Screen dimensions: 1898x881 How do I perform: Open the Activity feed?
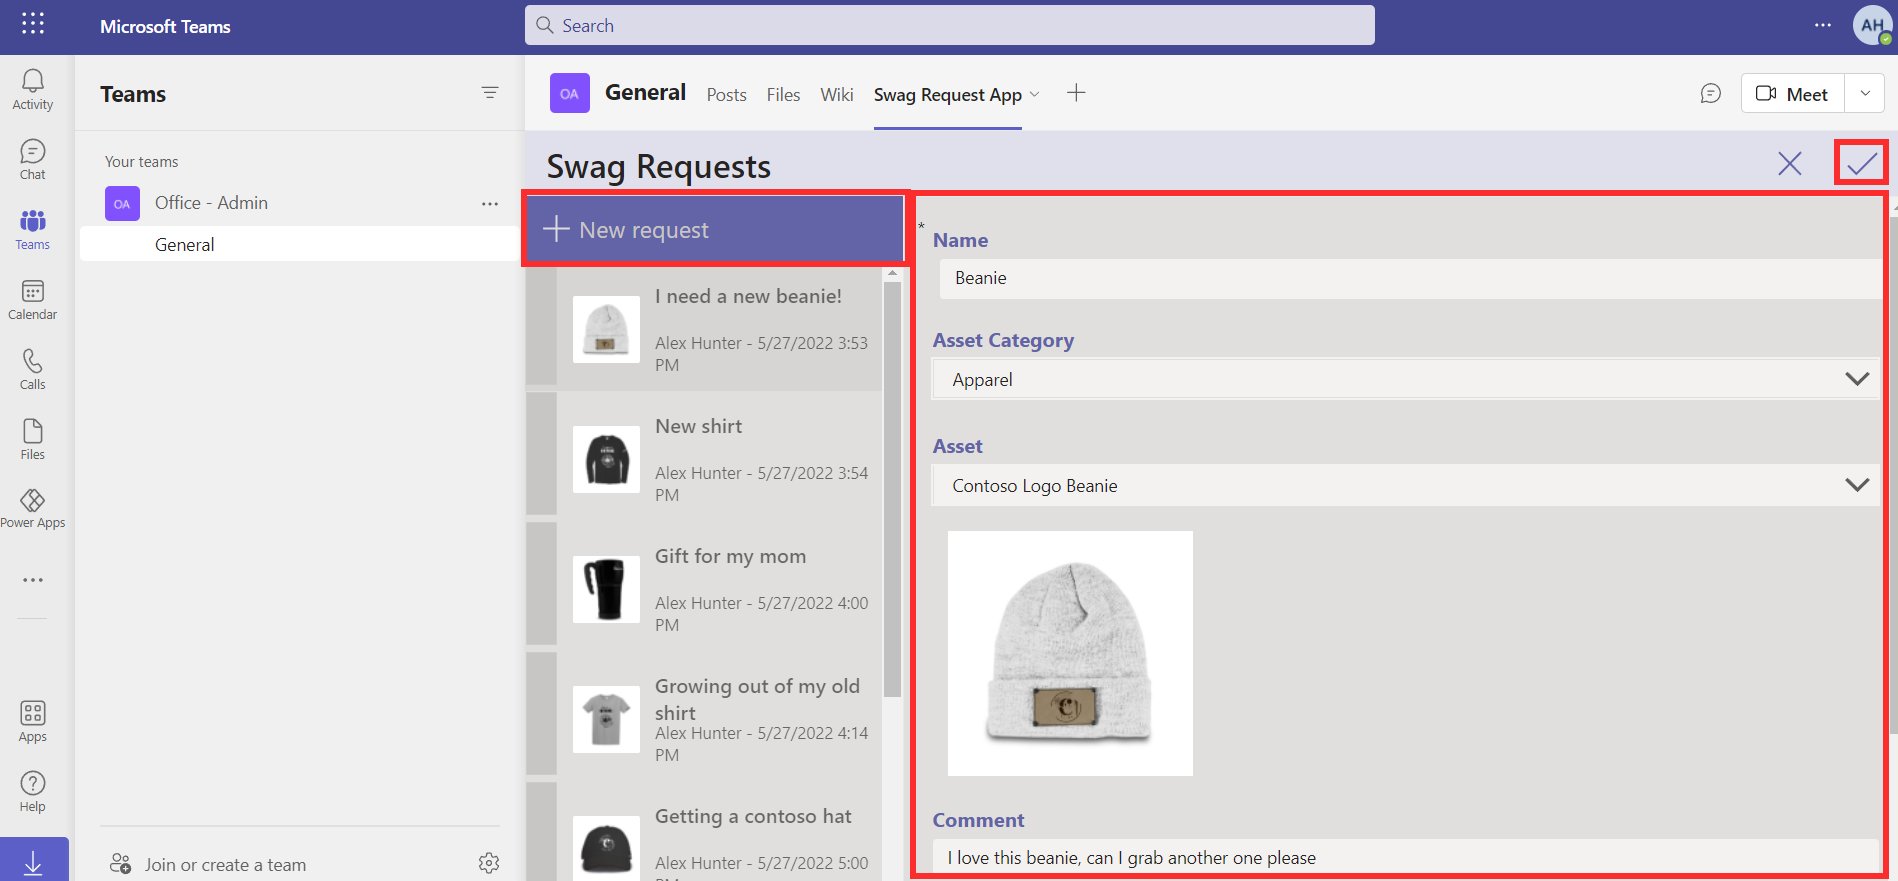(33, 90)
